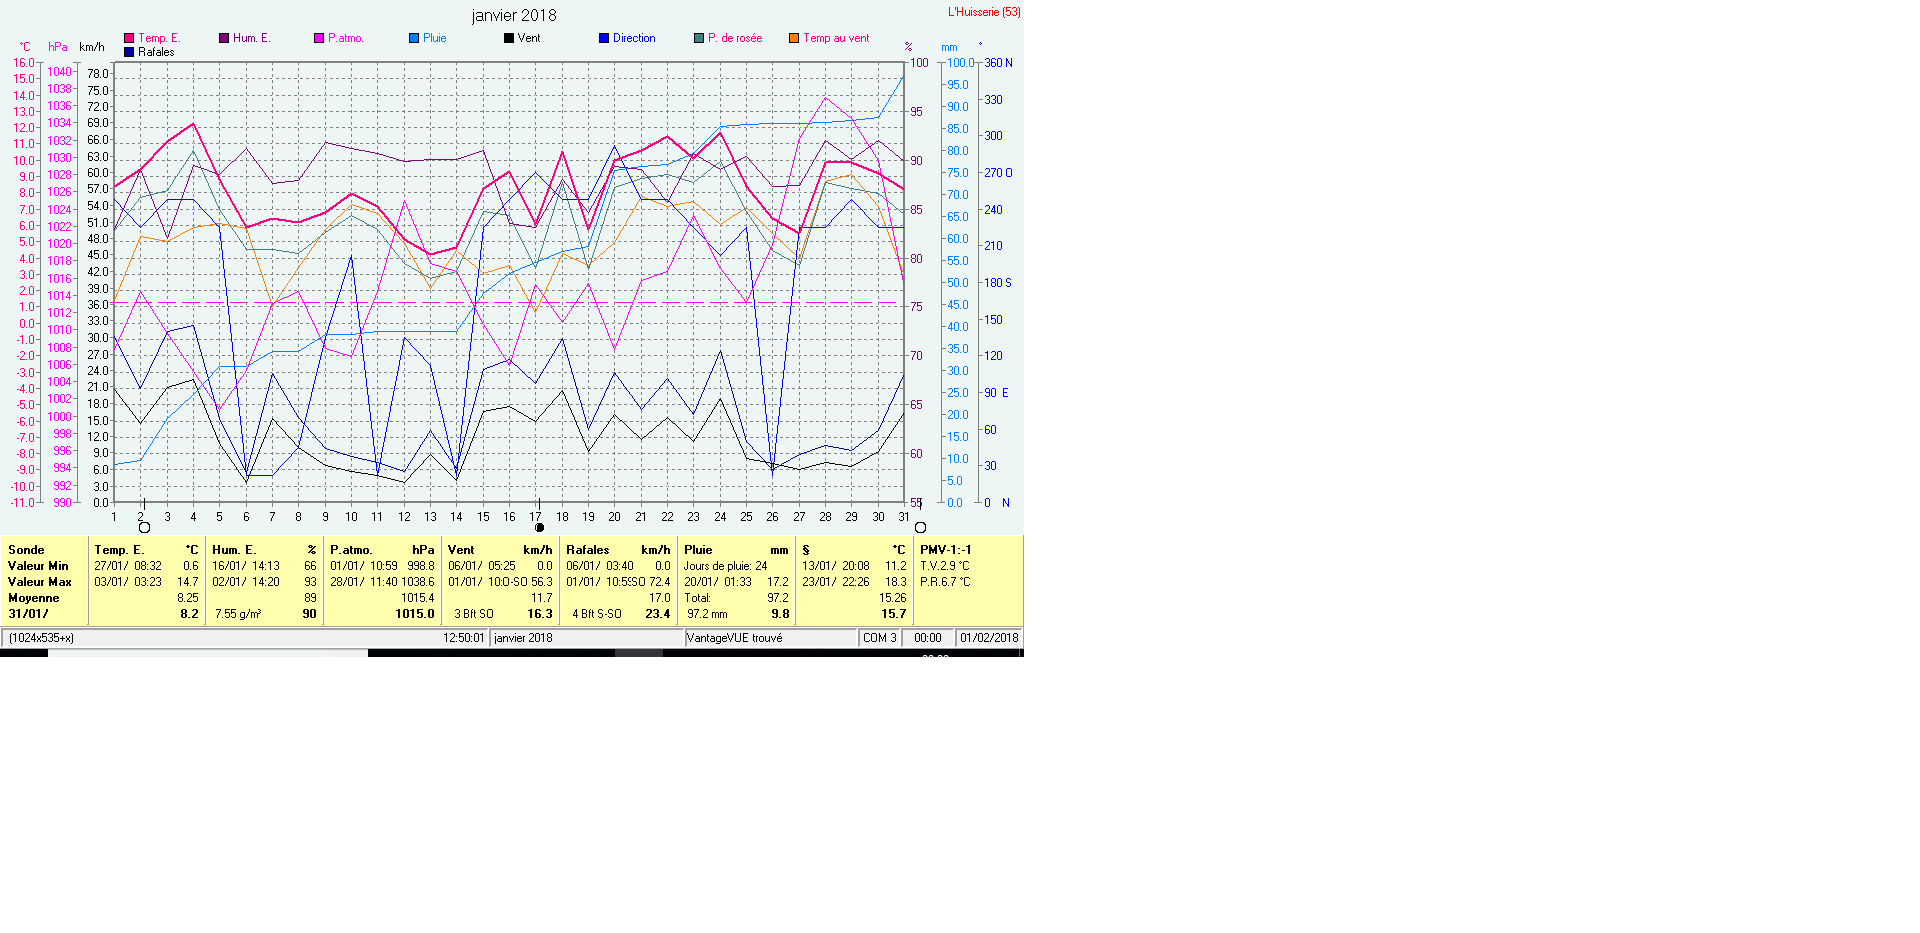Click the bold '23.4' gust value
Image resolution: width=1920 pixels, height=933 pixels.
point(658,614)
